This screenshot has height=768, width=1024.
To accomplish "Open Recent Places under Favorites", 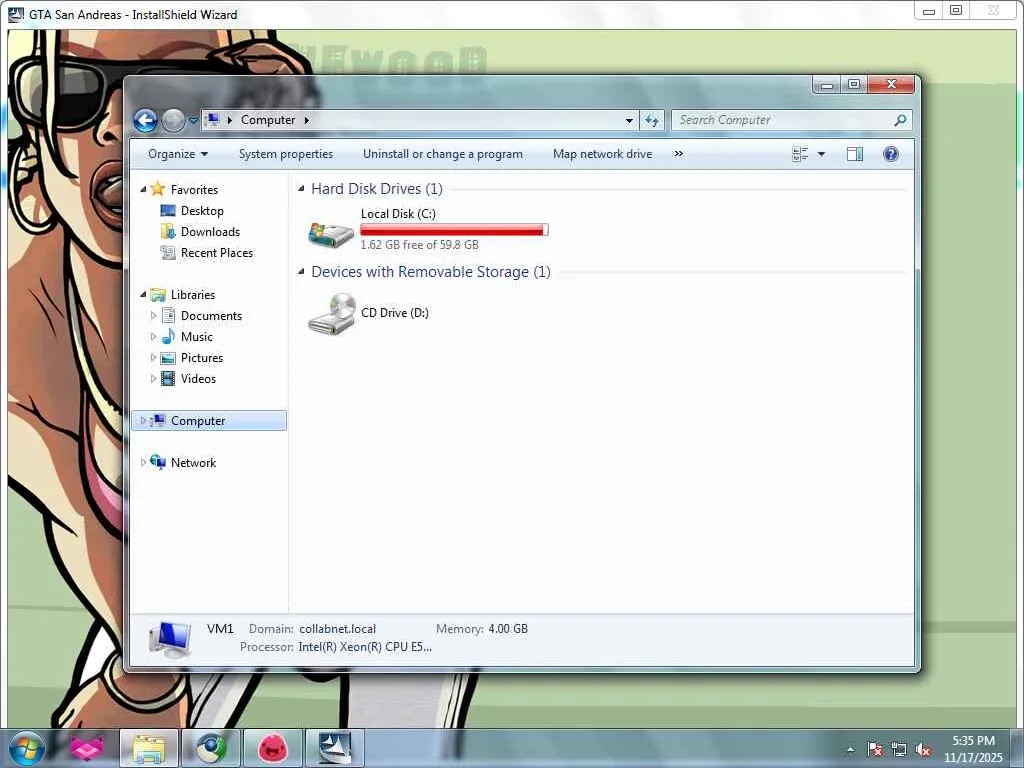I will click(x=217, y=253).
